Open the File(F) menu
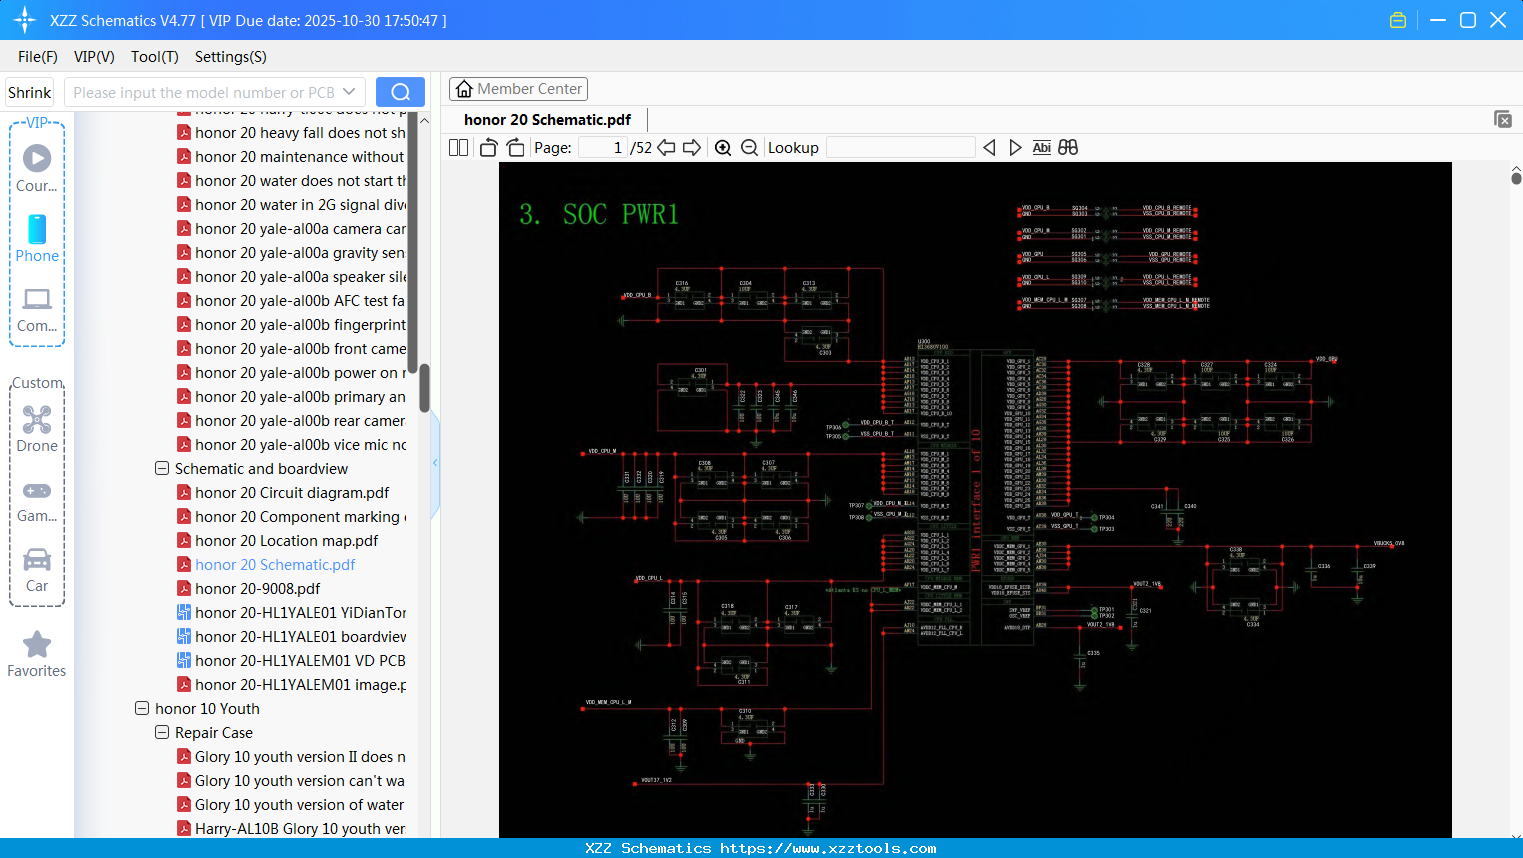This screenshot has width=1523, height=858. click(x=38, y=57)
